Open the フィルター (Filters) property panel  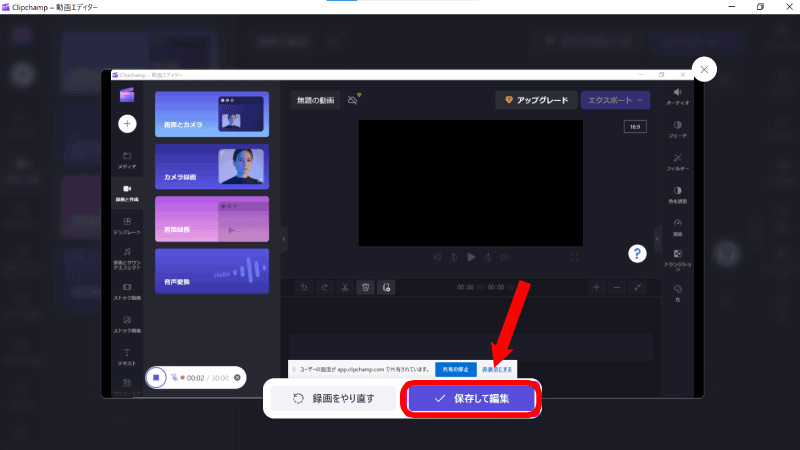click(x=678, y=162)
